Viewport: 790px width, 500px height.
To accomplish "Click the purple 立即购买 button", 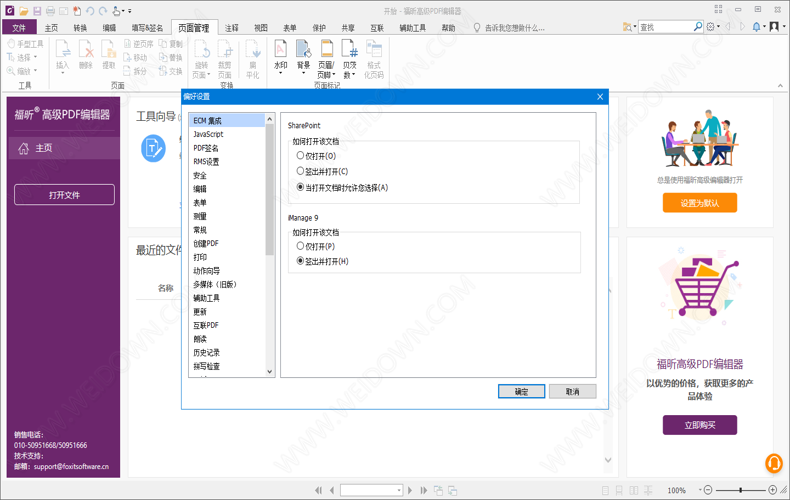I will pos(700,424).
